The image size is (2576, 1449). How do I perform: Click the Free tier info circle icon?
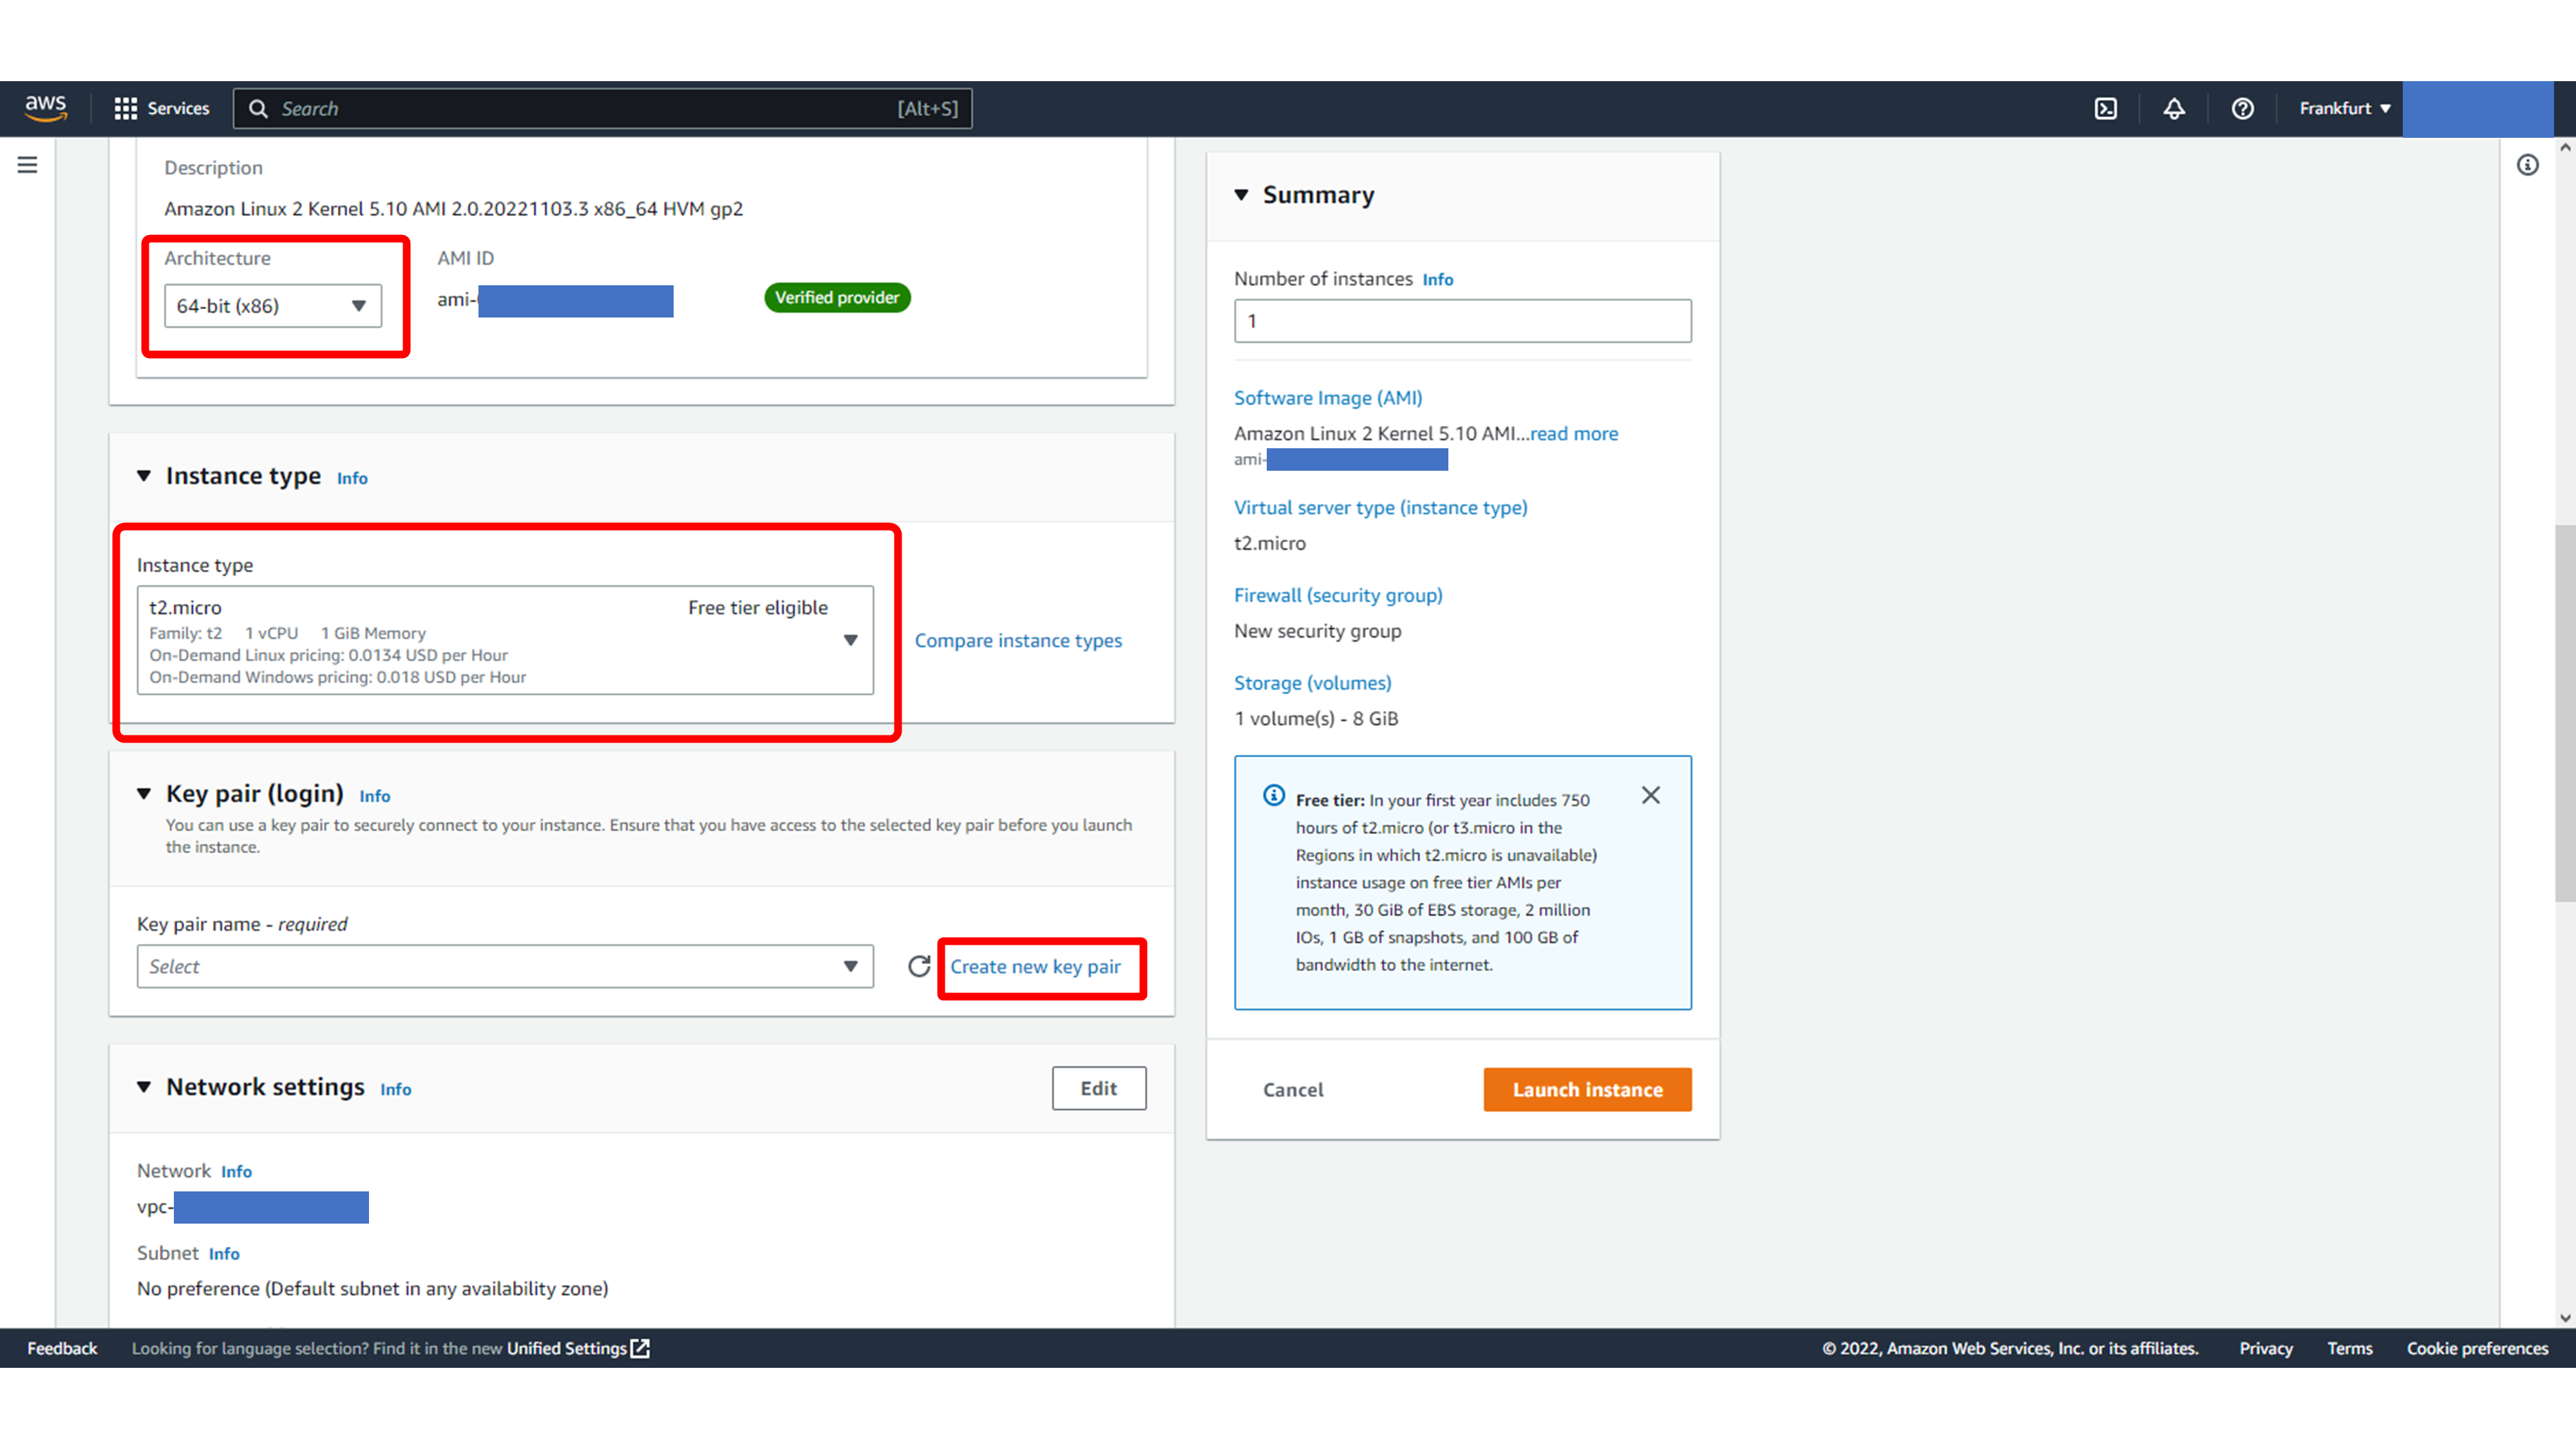(x=1273, y=795)
